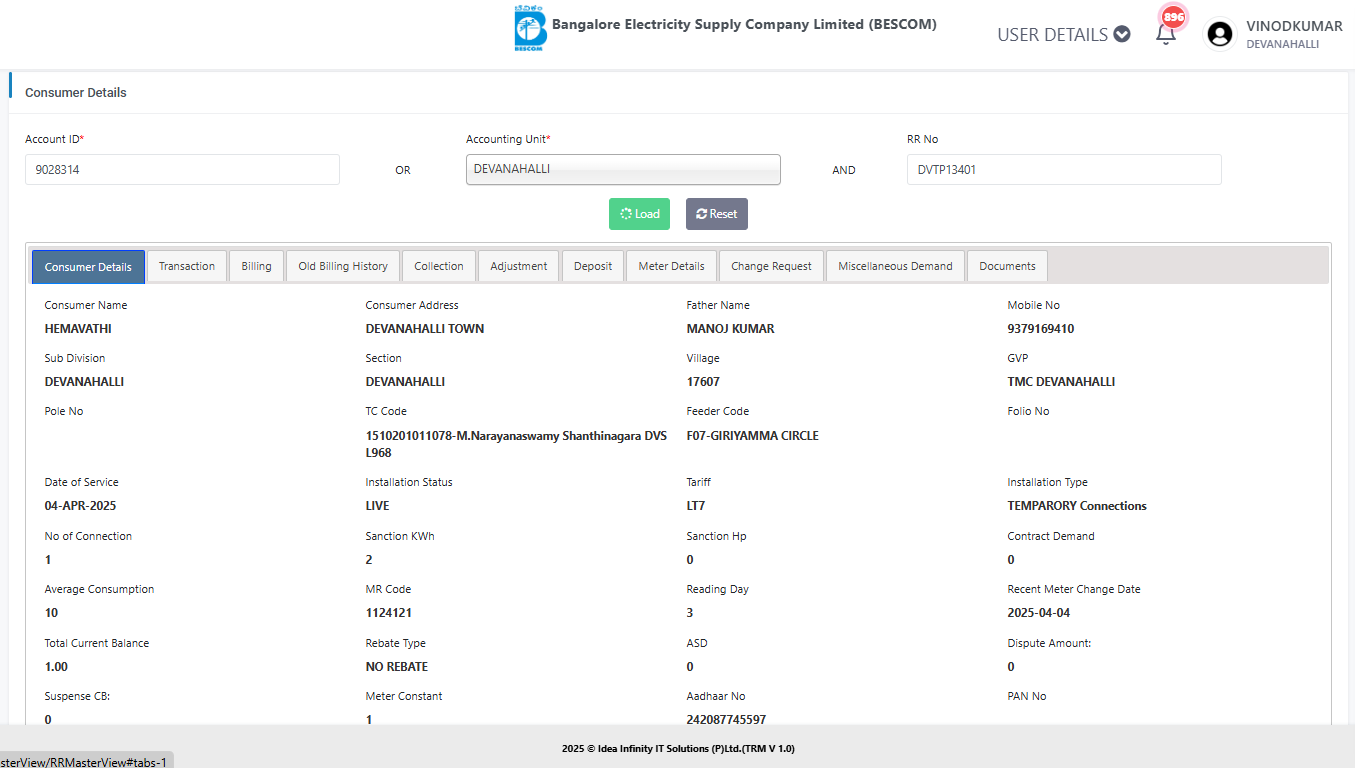Click the Idea Infinity IT Solutions footer text
1355x768 pixels.
(x=678, y=748)
